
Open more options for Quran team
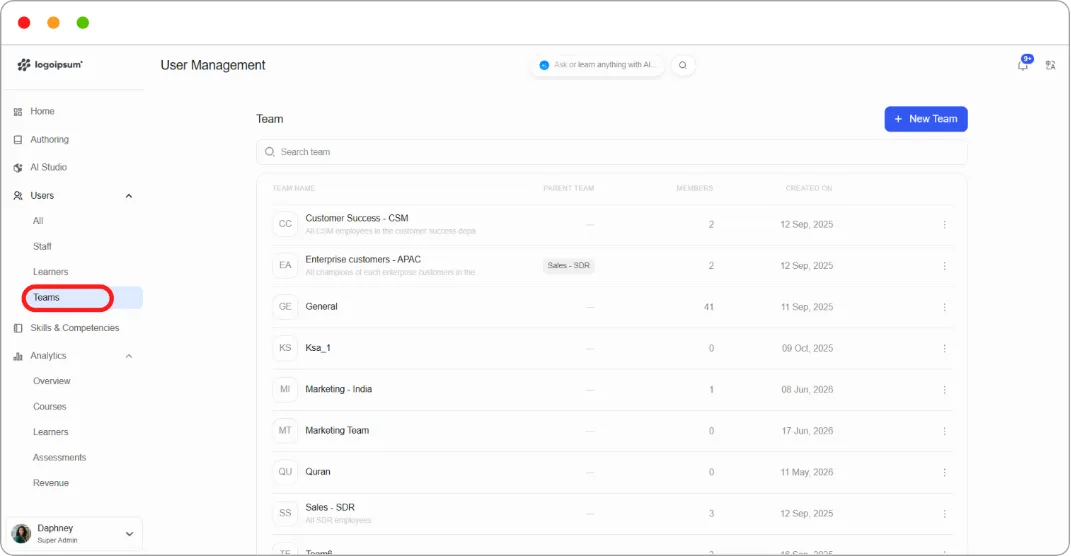[x=945, y=472]
